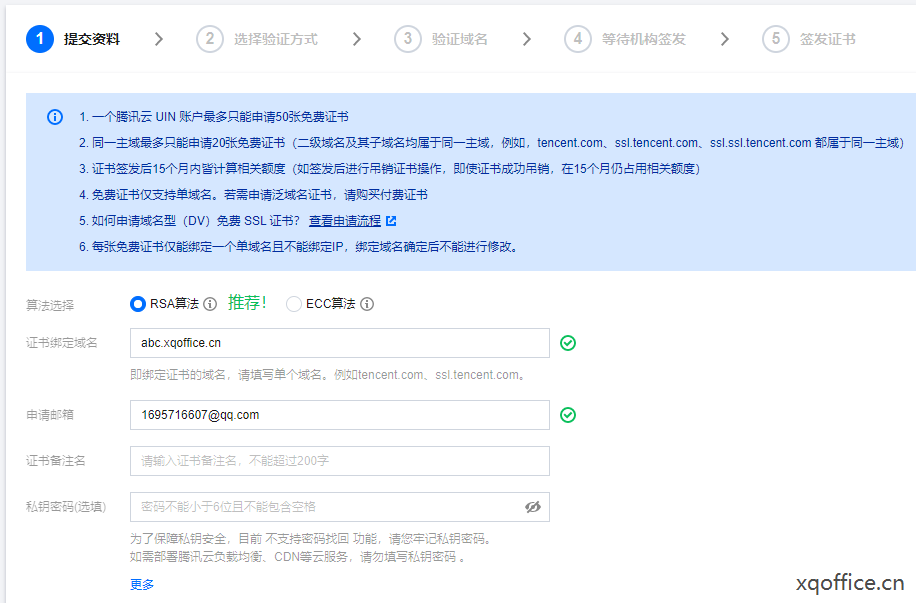916x603 pixels.
Task: Click notice line 6 about 不能绑定IP
Action: (299, 247)
